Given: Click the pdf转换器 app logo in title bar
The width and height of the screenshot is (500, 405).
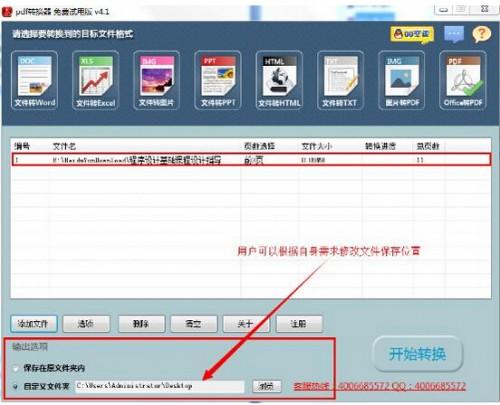Looking at the screenshot, I should coord(6,12).
